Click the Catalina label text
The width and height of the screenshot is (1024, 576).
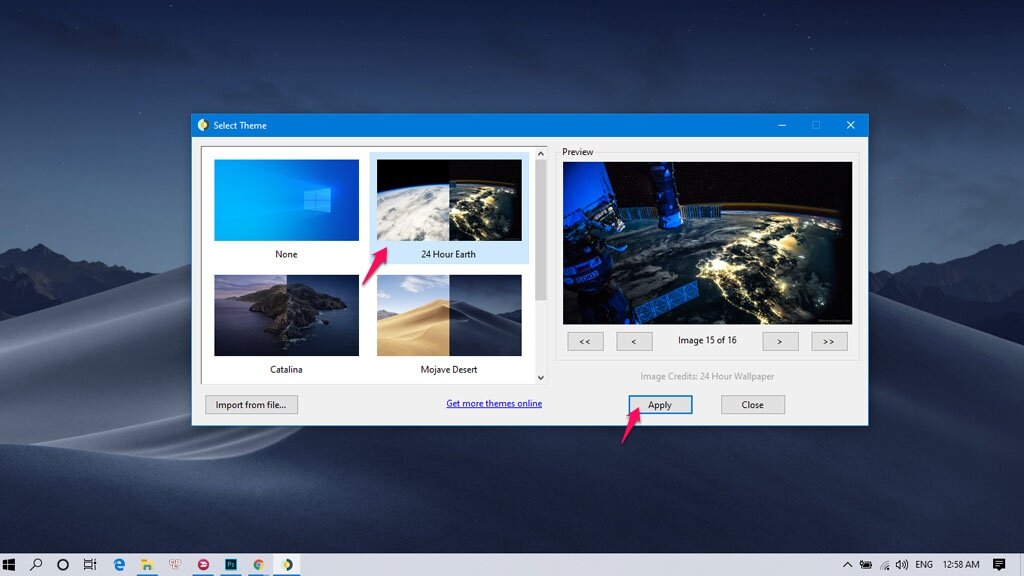pos(286,369)
